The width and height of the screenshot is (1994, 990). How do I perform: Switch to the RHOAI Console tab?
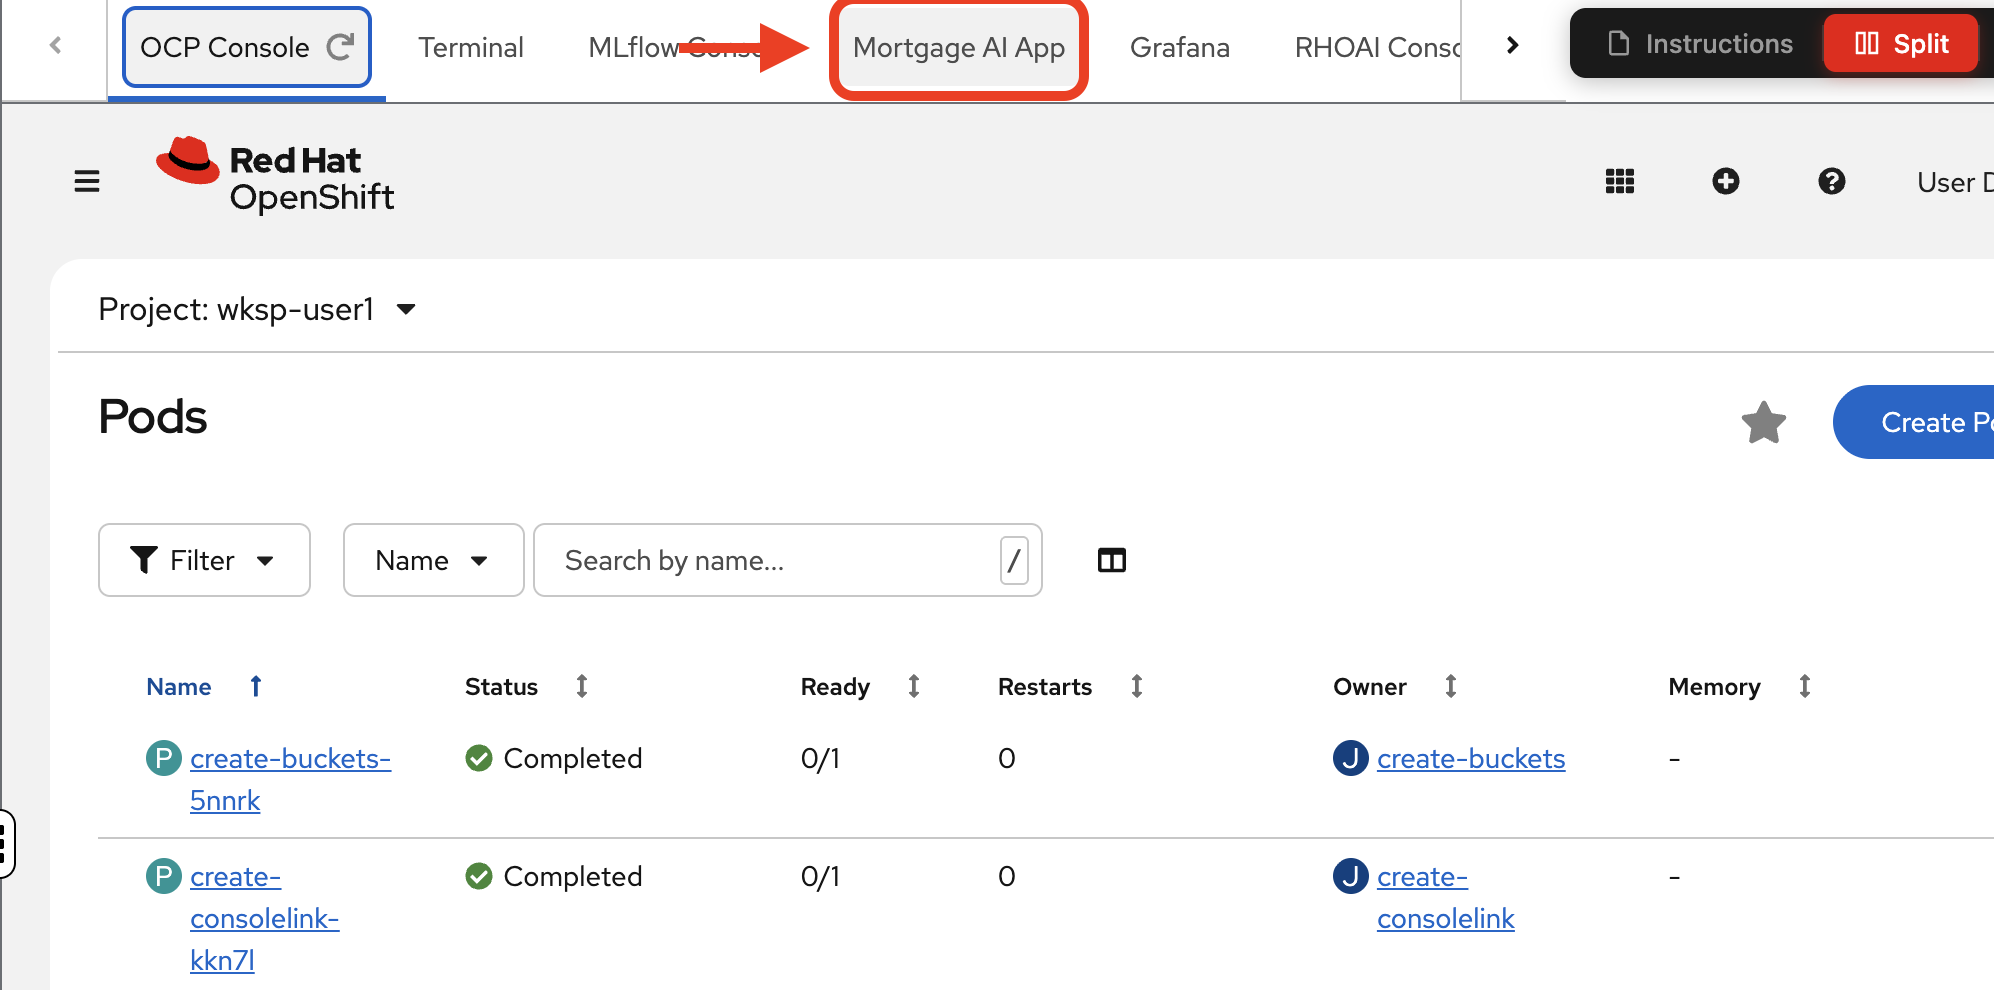(x=1377, y=47)
